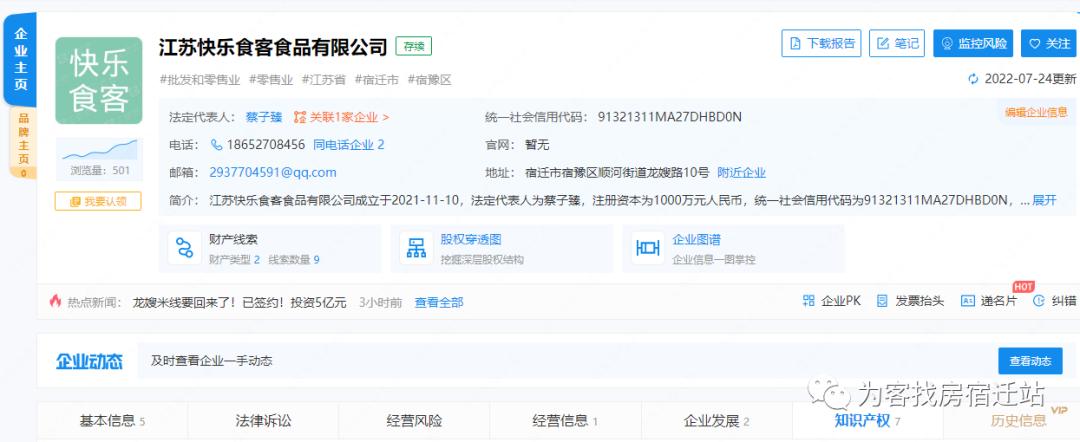The width and height of the screenshot is (1080, 442).
Task: Switch to 企业发展 tab
Action: click(716, 421)
